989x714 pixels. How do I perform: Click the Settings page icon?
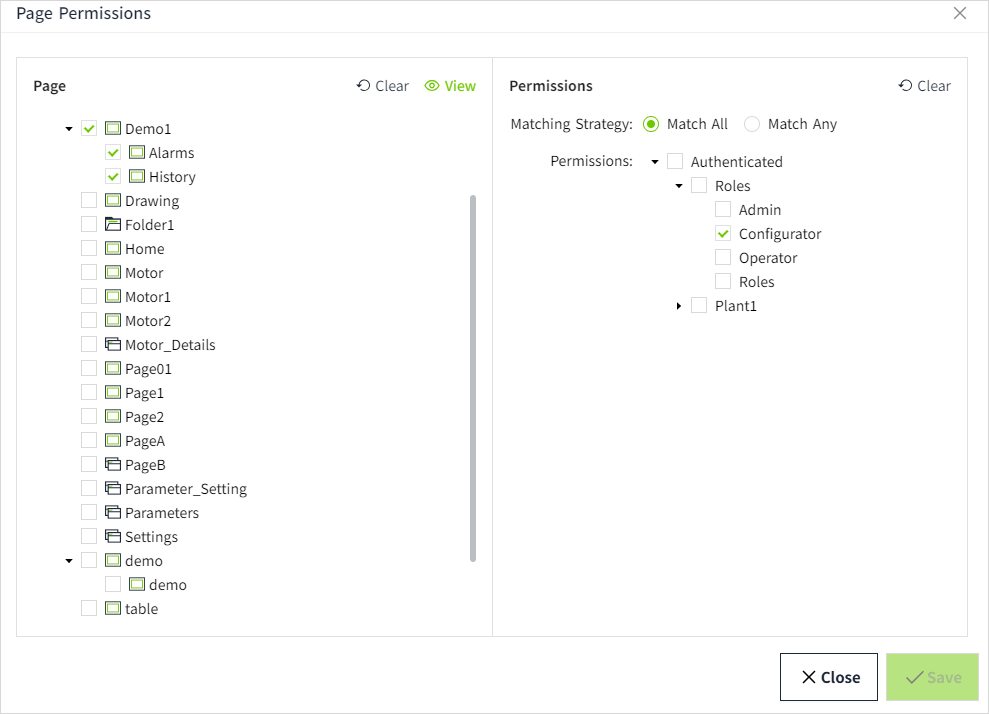(113, 537)
